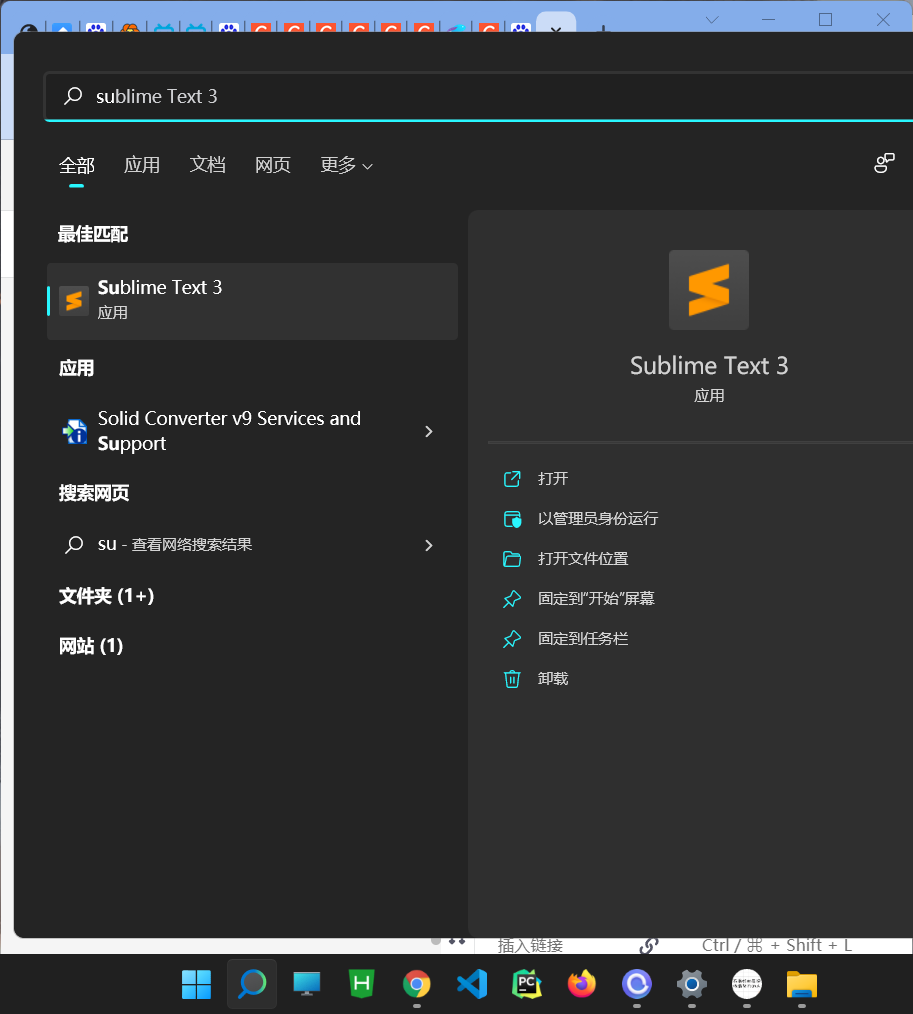Screen dimensions: 913x1014
Task: Click the shield icon beside 以管理员身份运行
Action: 512,519
